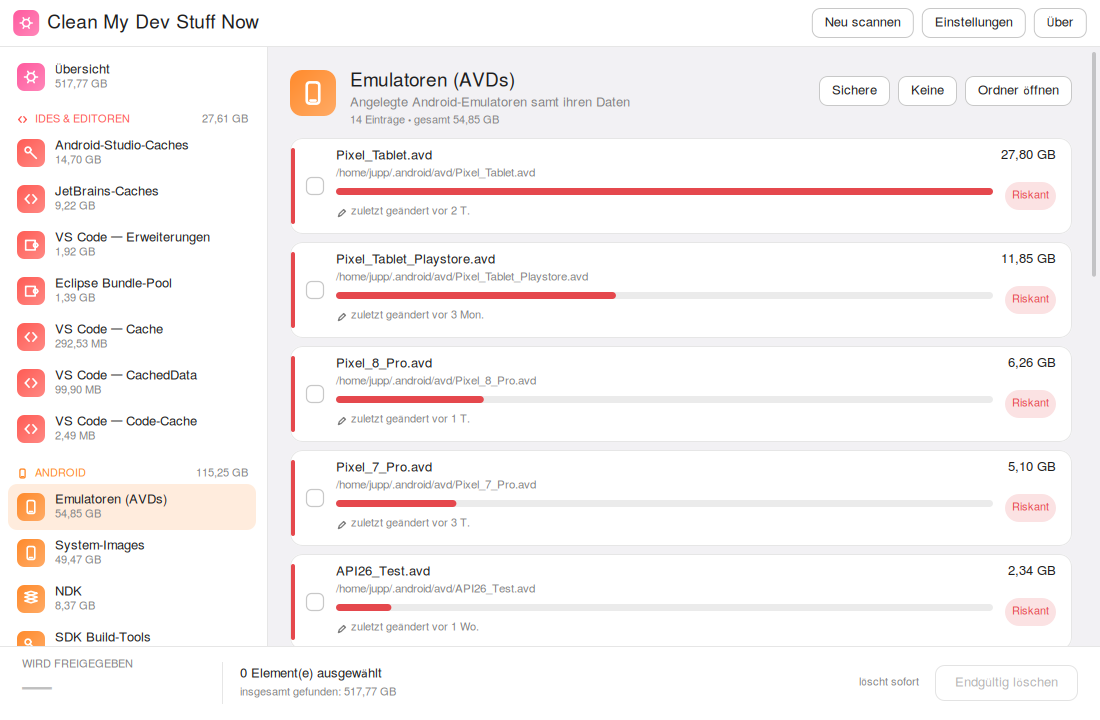Viewport: 1100px width, 720px height.
Task: Click Endgültig löschen button
Action: 1006,682
